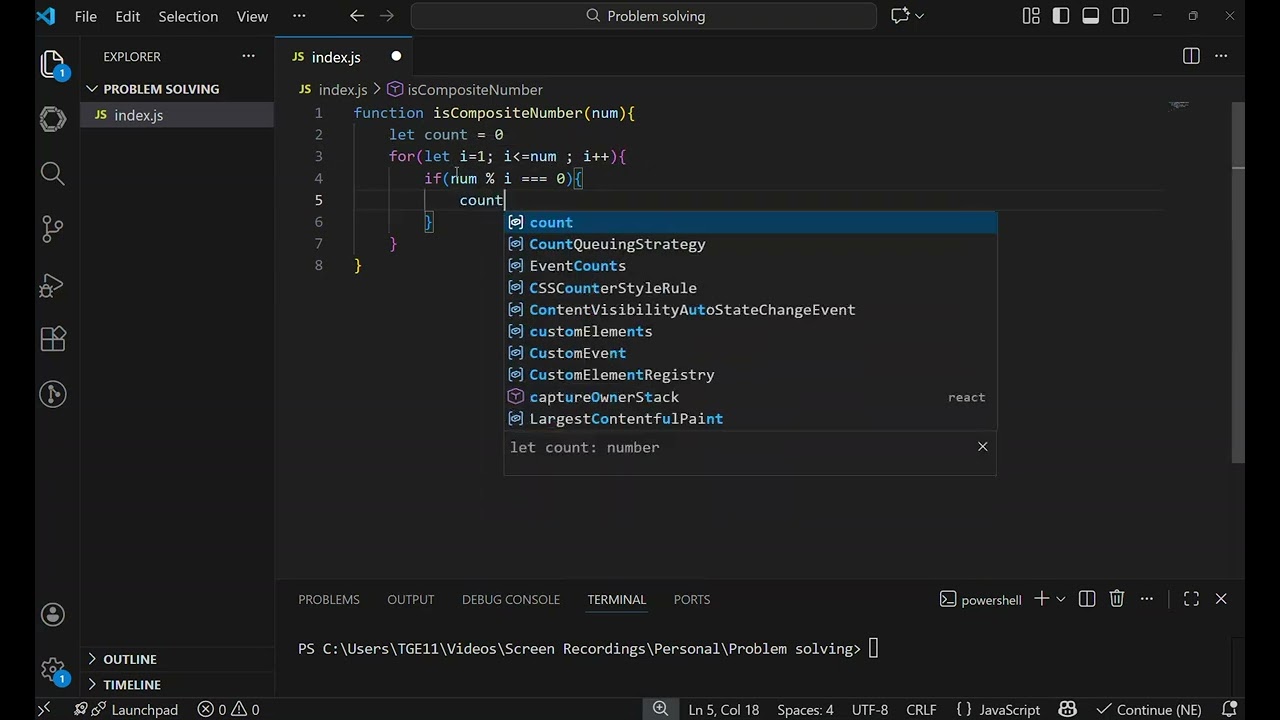Open the Extensions view icon
Viewport: 1280px width, 720px height.
point(53,338)
